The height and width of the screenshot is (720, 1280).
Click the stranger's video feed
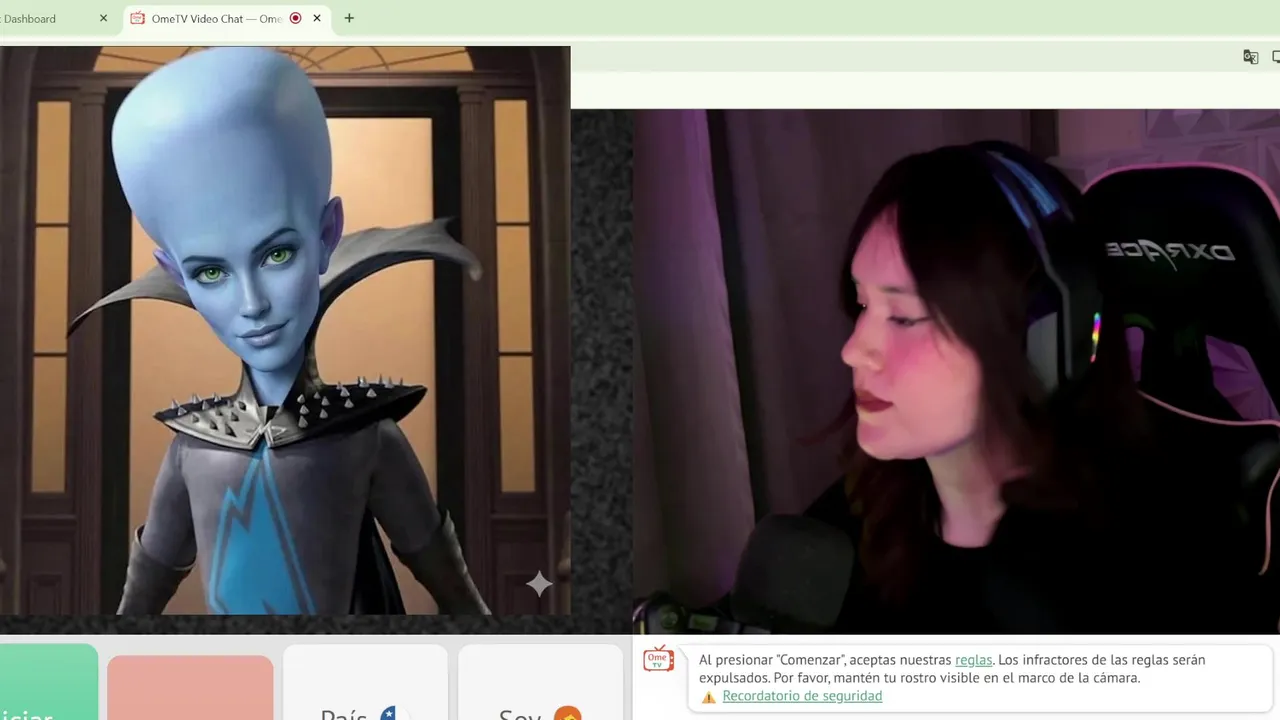285,330
